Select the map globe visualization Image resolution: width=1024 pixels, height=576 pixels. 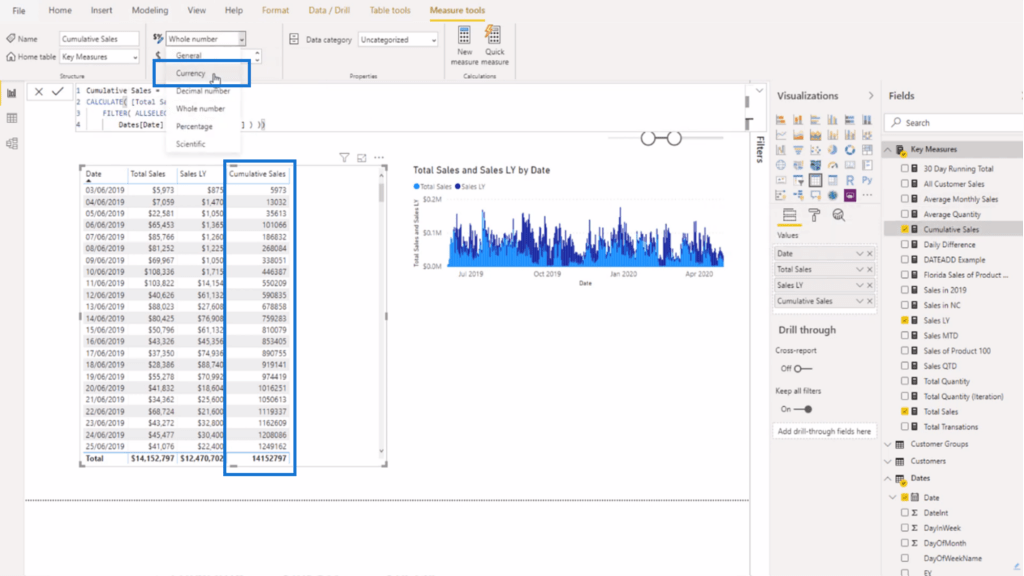click(x=780, y=165)
